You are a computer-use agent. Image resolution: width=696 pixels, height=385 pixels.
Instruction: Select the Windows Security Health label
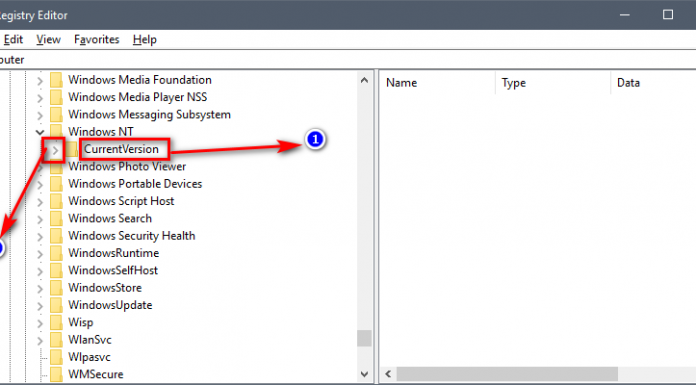[132, 236]
